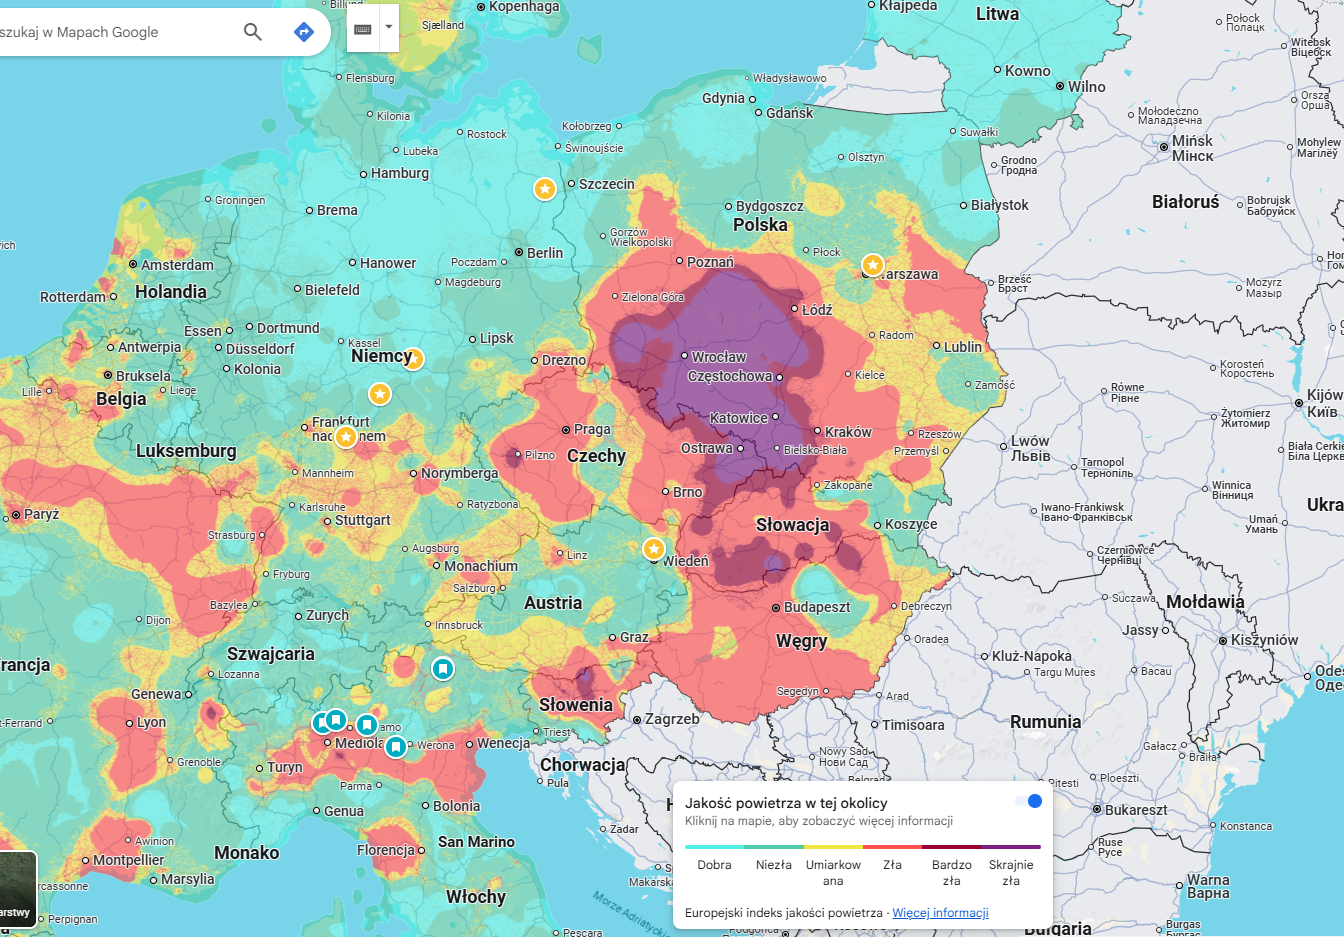Open directions with the blue diamond icon
Image resolution: width=1344 pixels, height=937 pixels.
304,32
